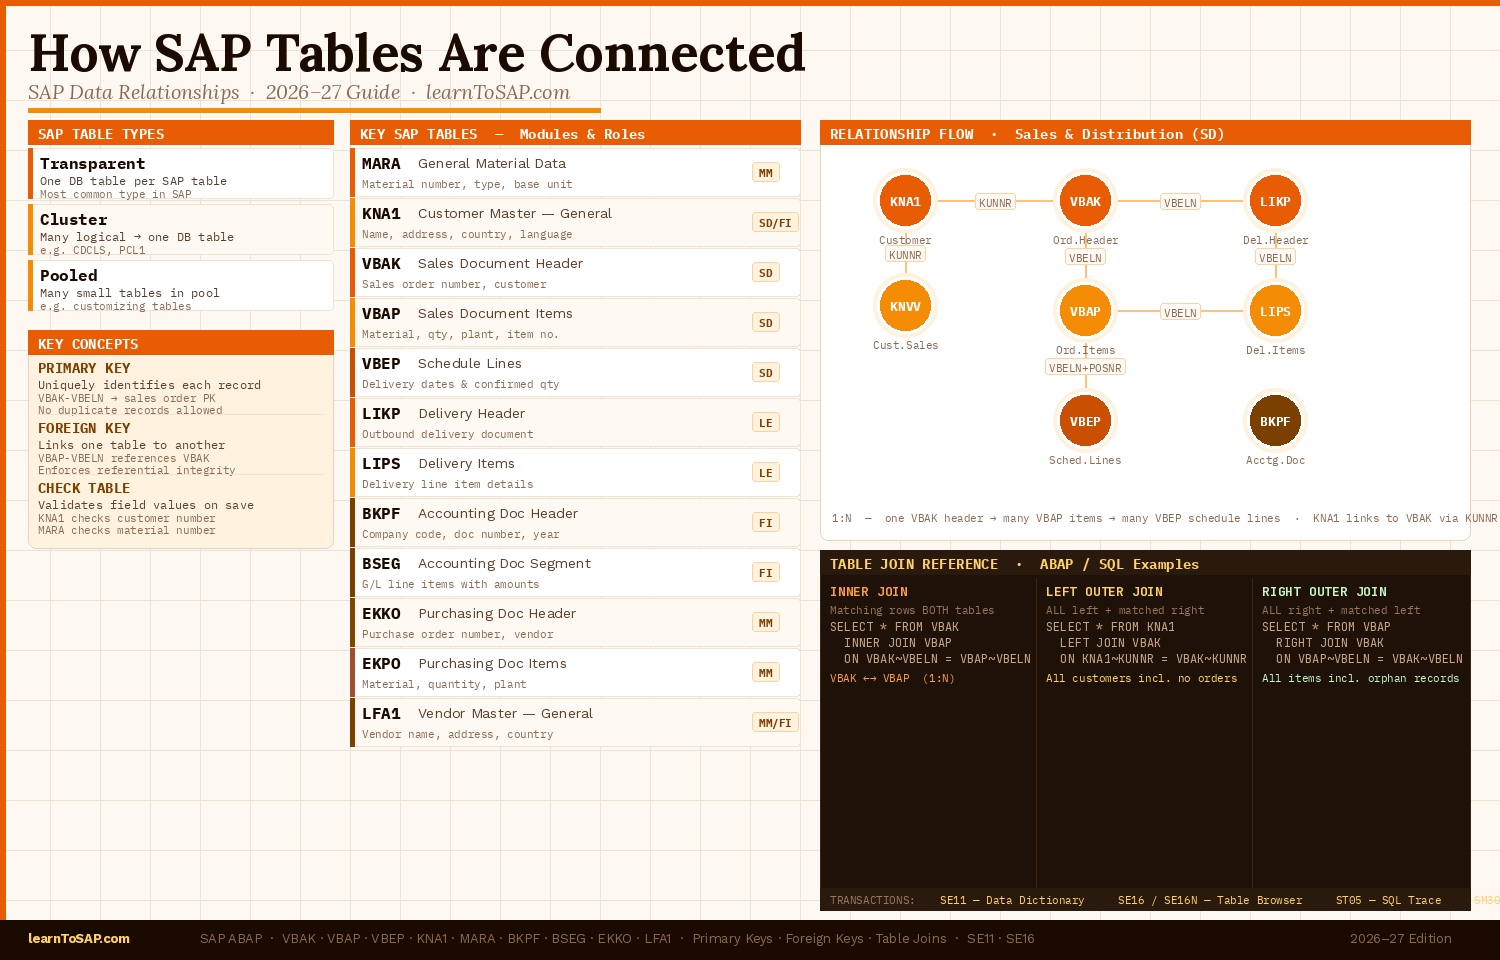
Task: Open the VBELN label between VBAP and LIPS
Action: click(x=1180, y=312)
